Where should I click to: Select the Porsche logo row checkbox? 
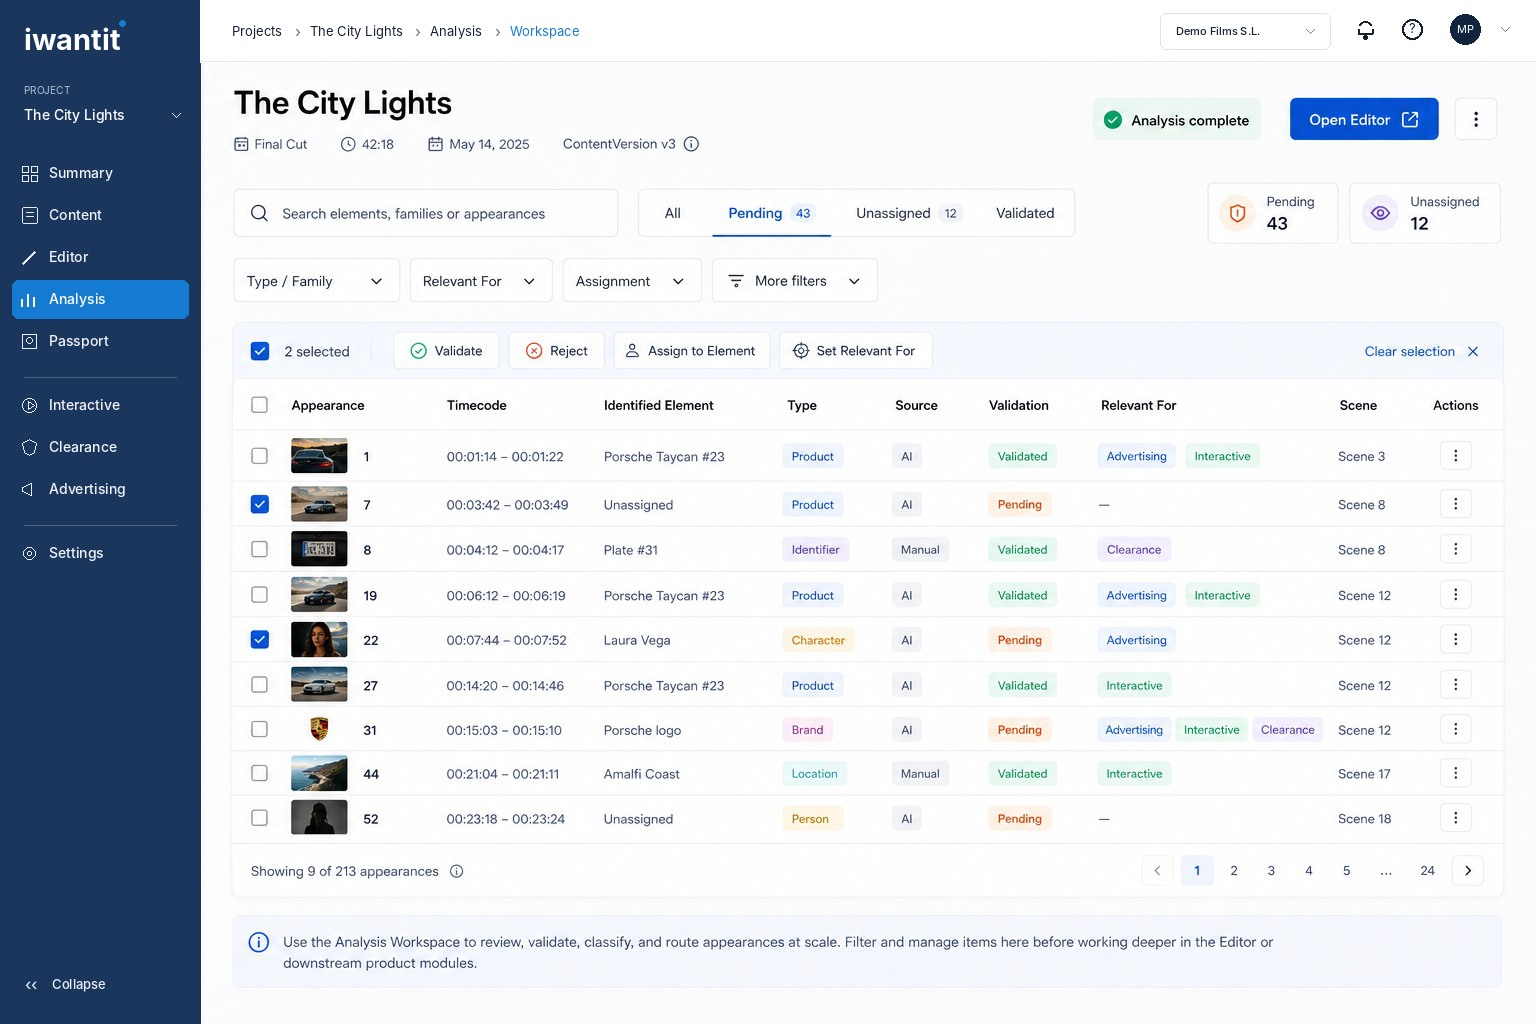[x=260, y=729]
